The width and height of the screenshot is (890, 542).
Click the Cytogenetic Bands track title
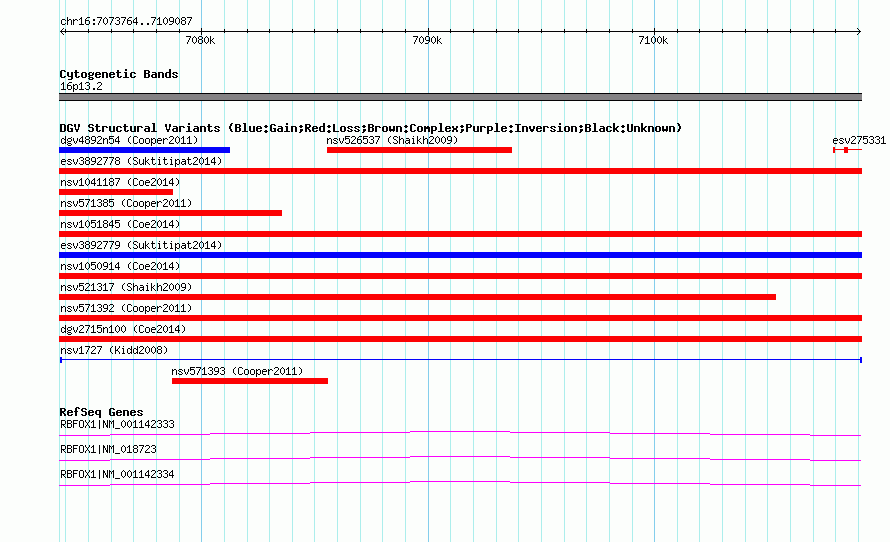pos(119,74)
